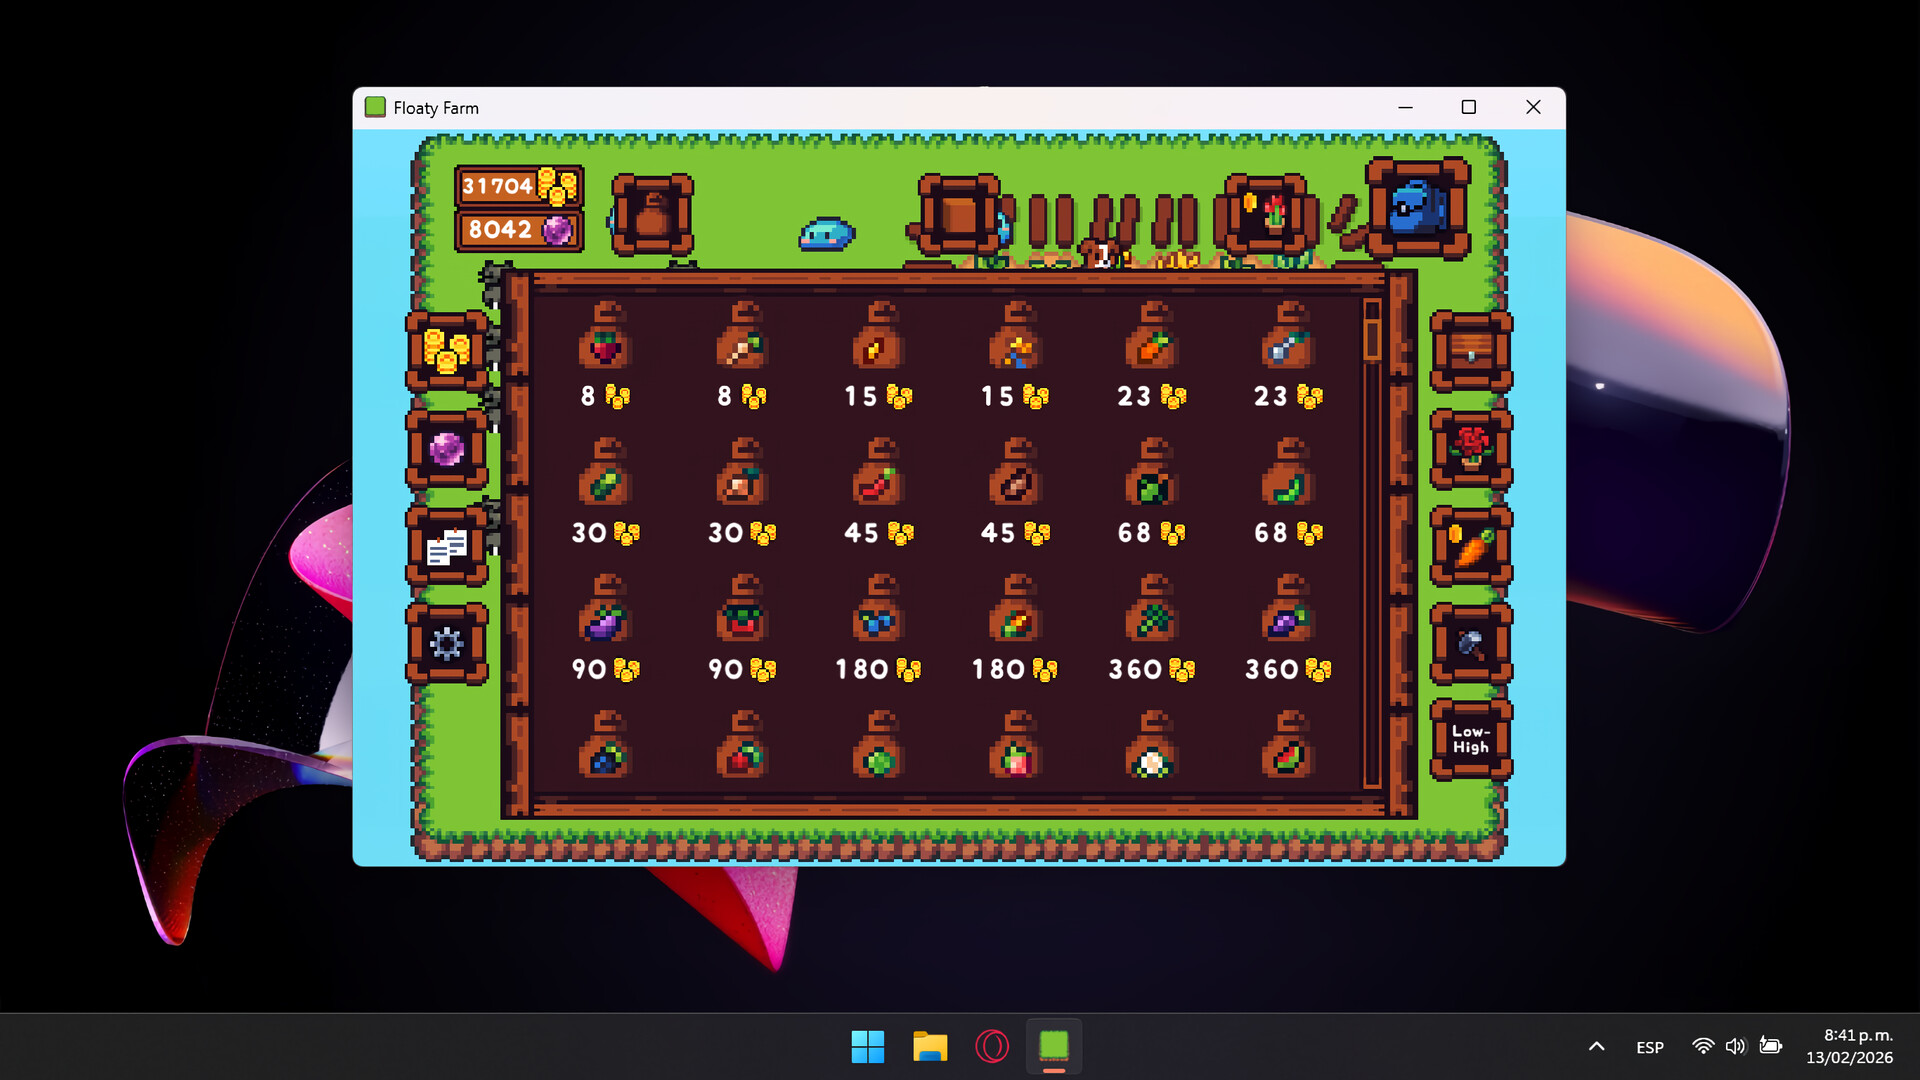This screenshot has width=1920, height=1080.
Task: Buy the strawberry seeds for 8 coins
Action: [604, 345]
